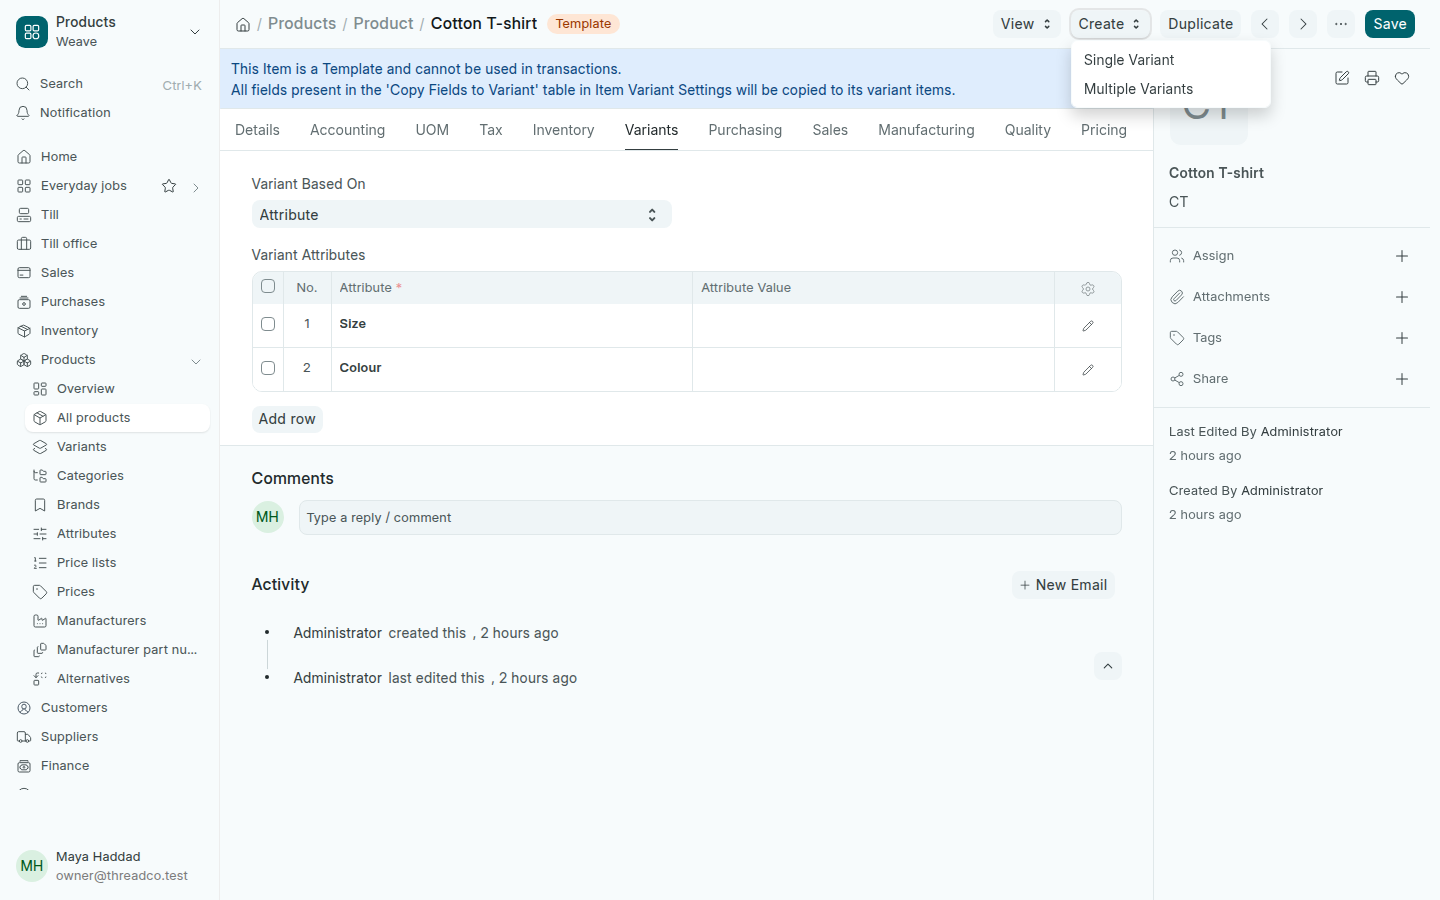This screenshot has width=1440, height=900.
Task: Open Inventory in sidebar
Action: [x=109, y=331]
